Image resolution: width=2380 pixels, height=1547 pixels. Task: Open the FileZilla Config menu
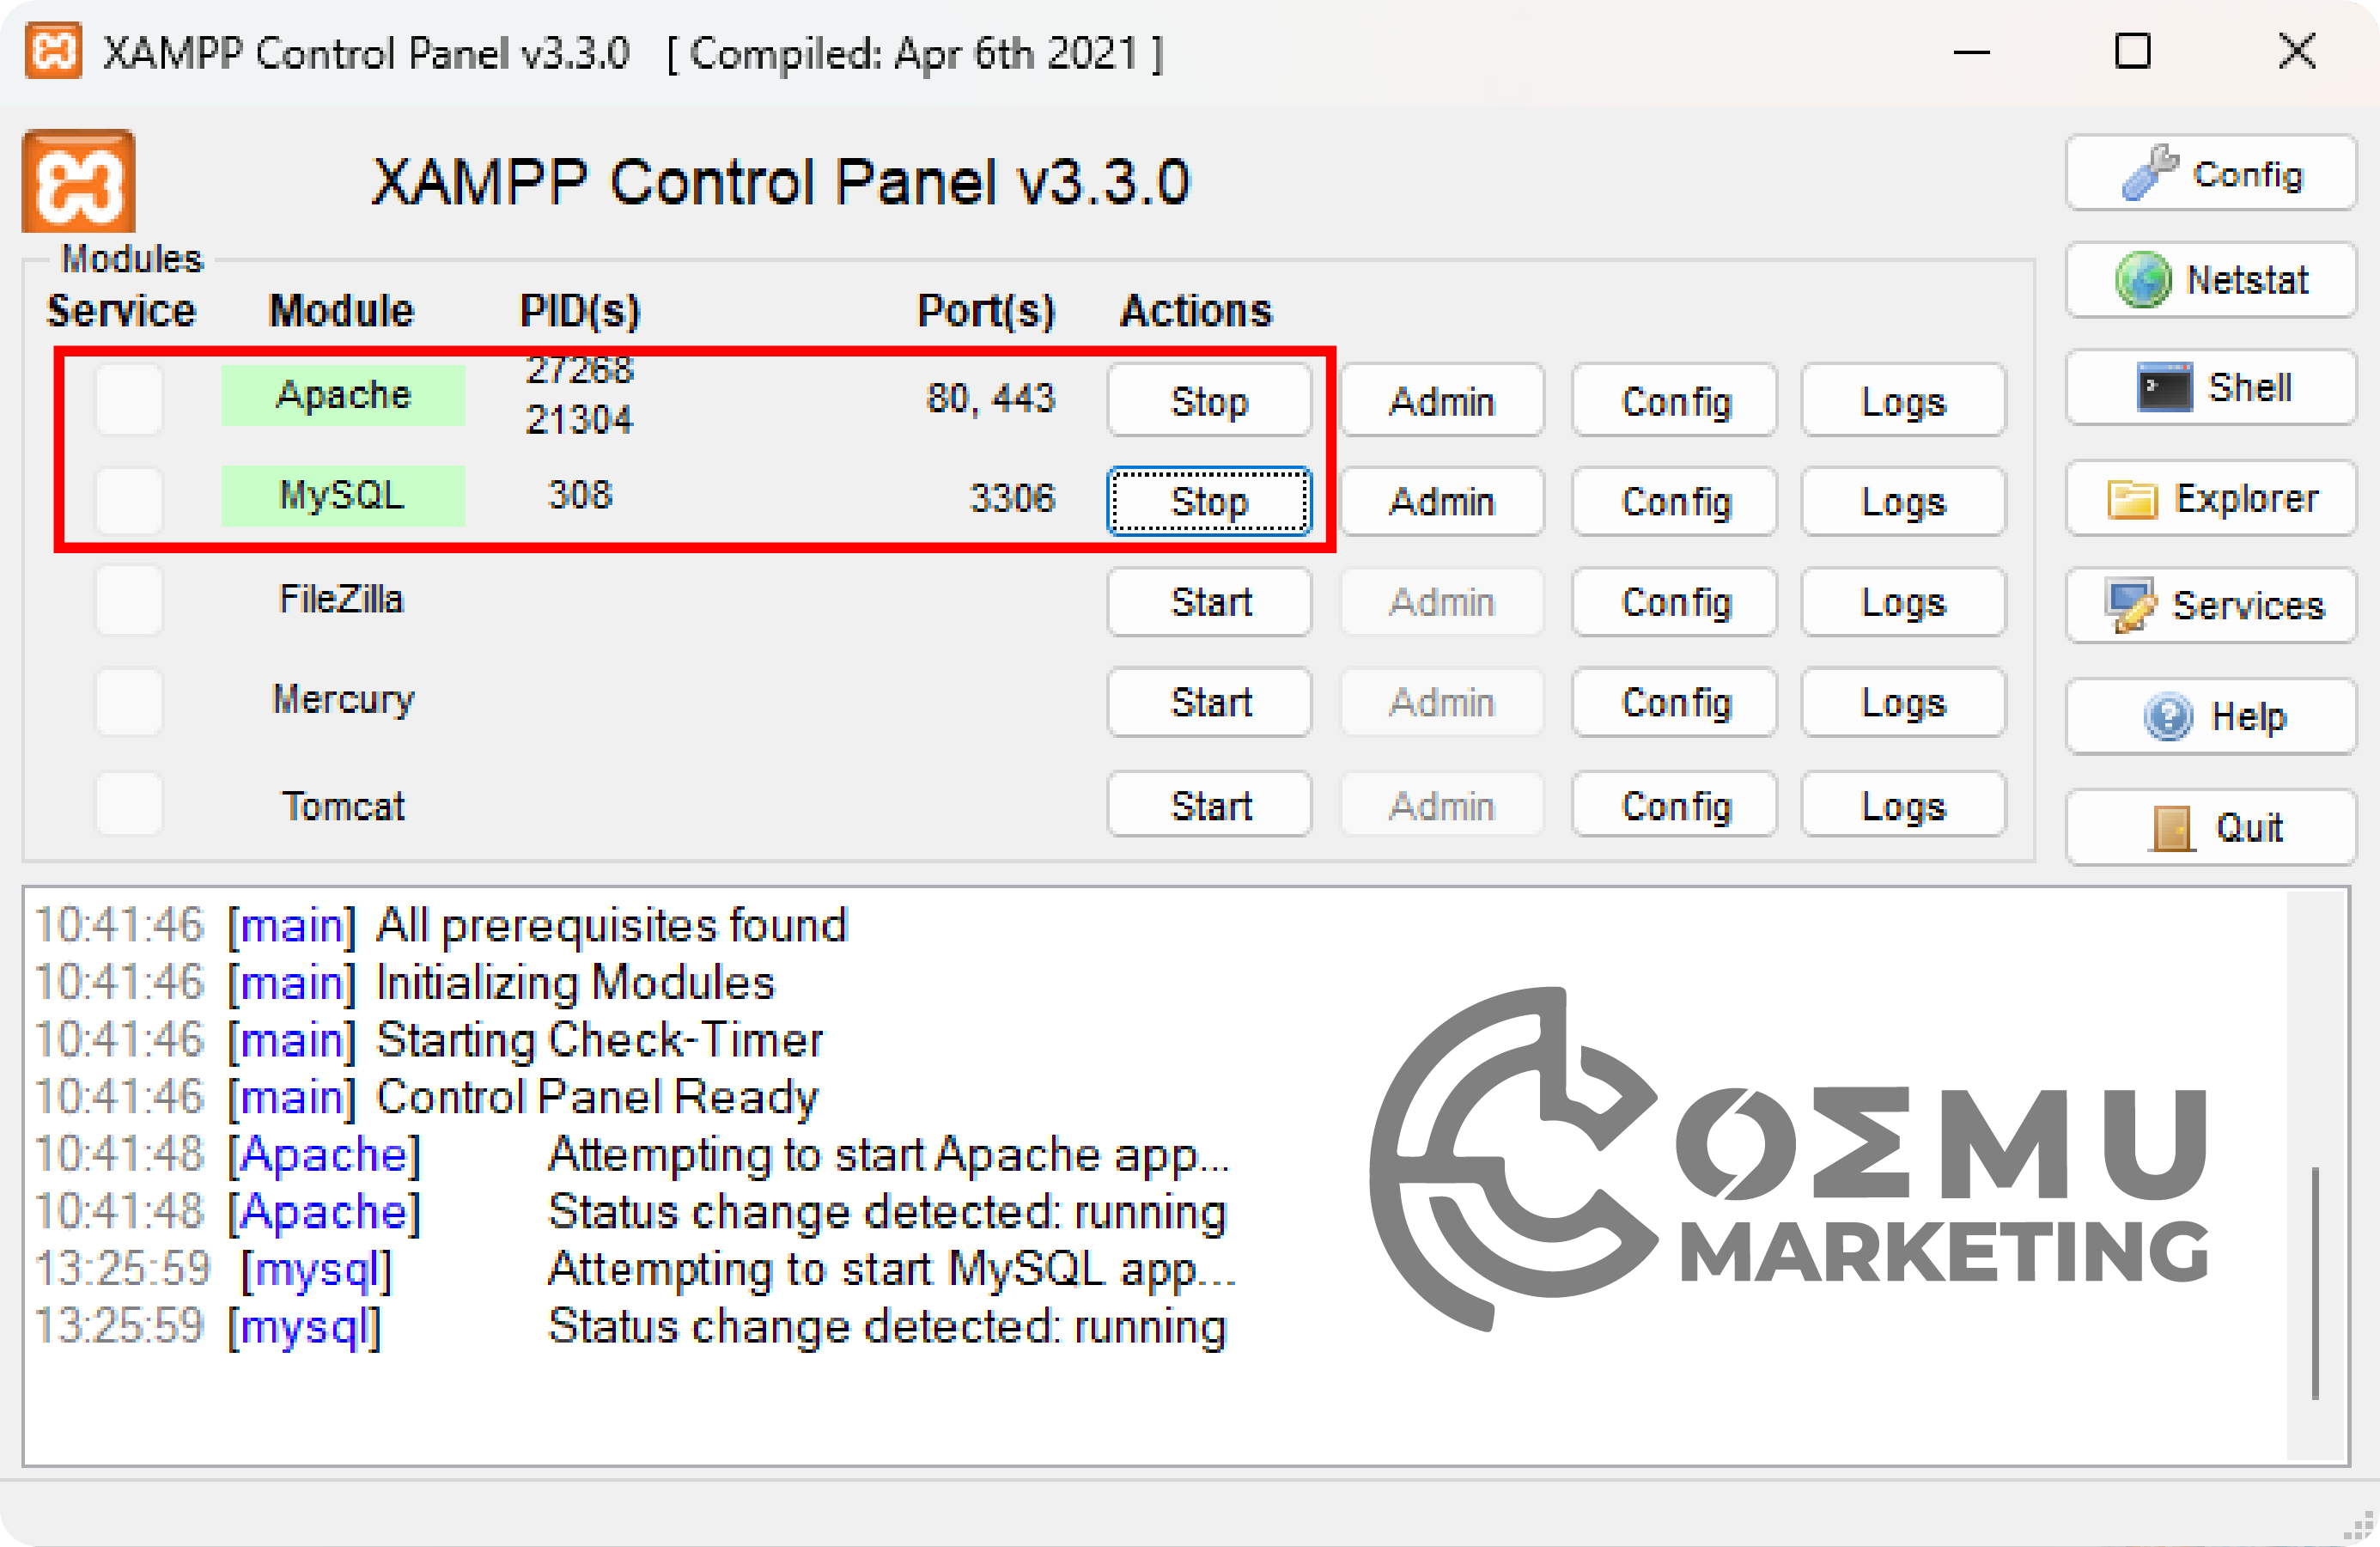1674,602
